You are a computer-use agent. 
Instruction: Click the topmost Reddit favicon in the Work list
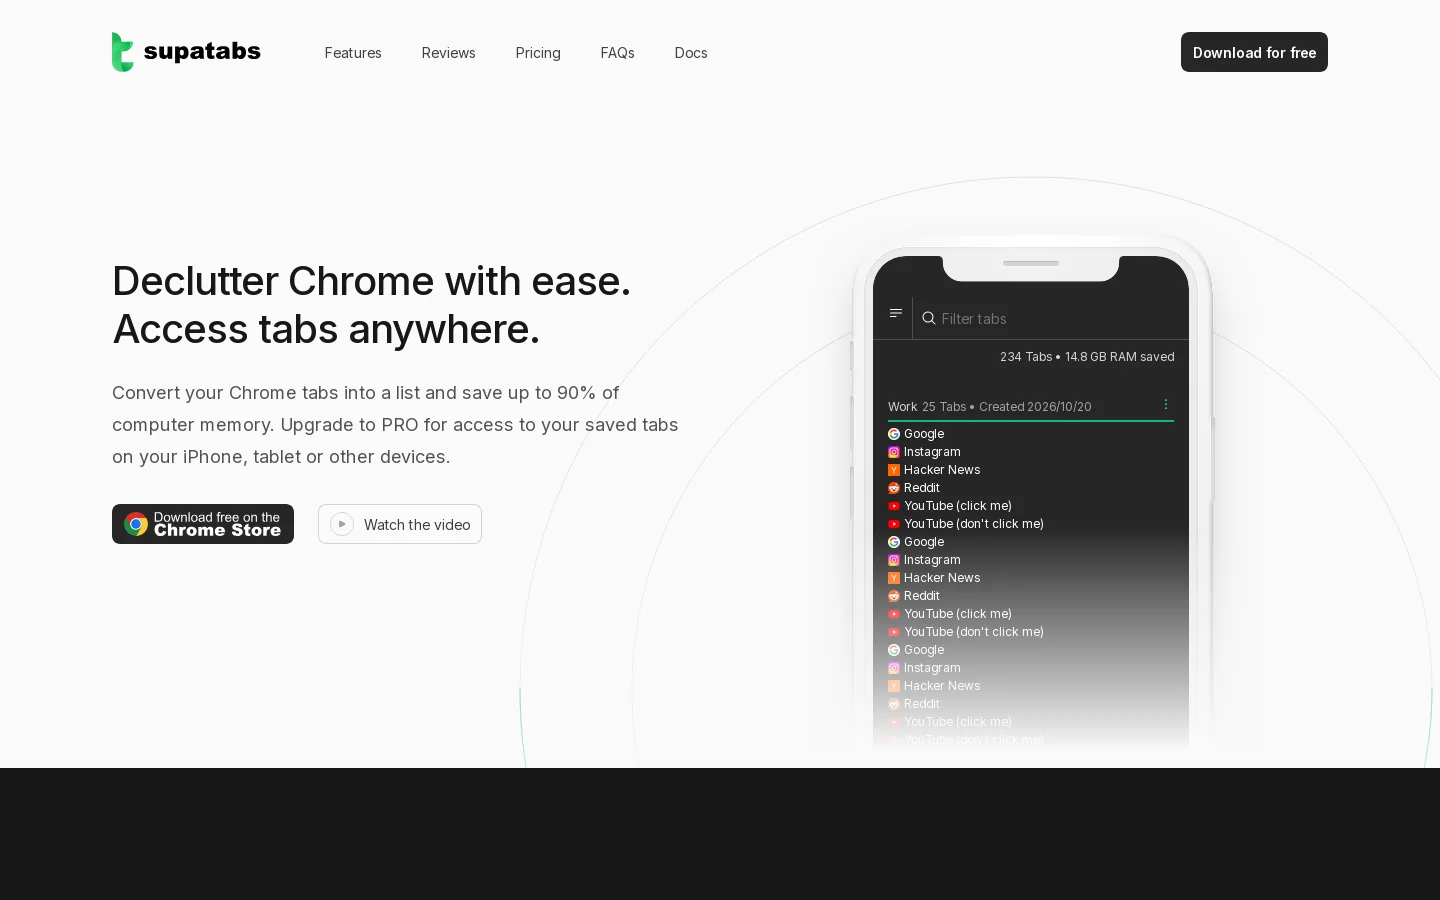[x=894, y=488]
